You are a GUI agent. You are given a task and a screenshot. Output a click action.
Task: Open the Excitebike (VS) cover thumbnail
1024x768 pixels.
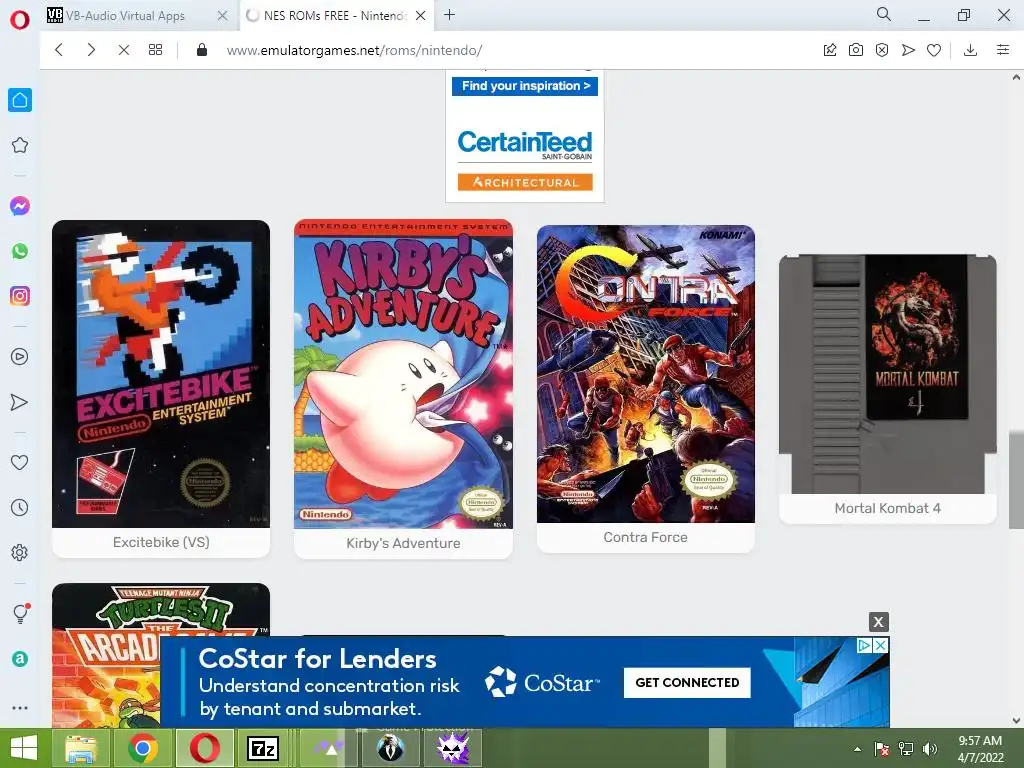pos(161,374)
